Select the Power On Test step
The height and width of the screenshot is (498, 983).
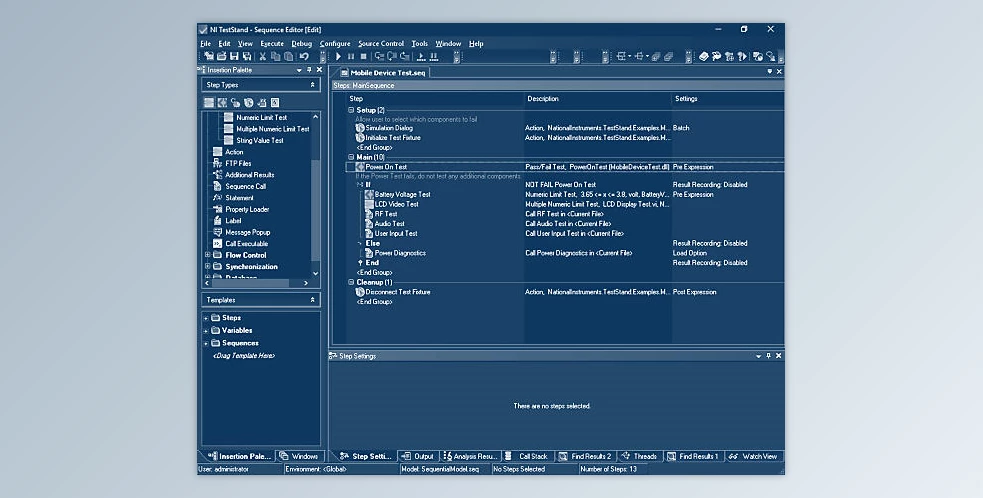(x=385, y=167)
